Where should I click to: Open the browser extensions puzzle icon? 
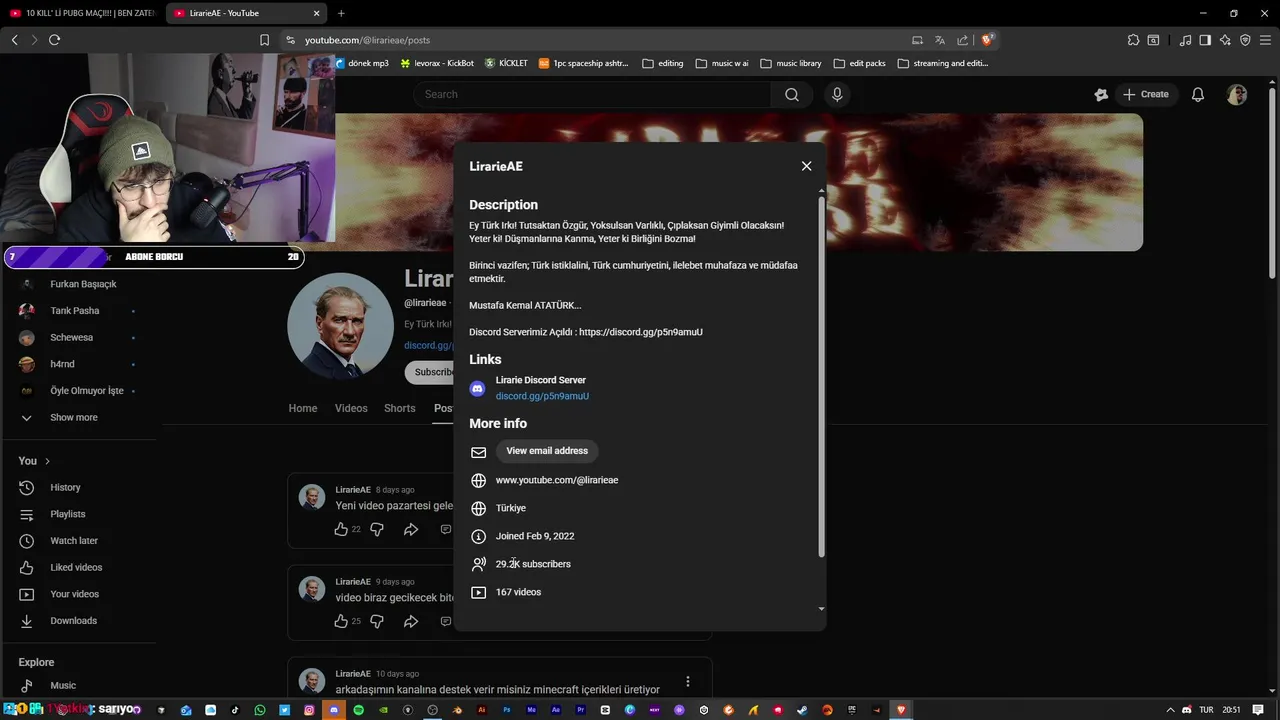tap(1133, 40)
